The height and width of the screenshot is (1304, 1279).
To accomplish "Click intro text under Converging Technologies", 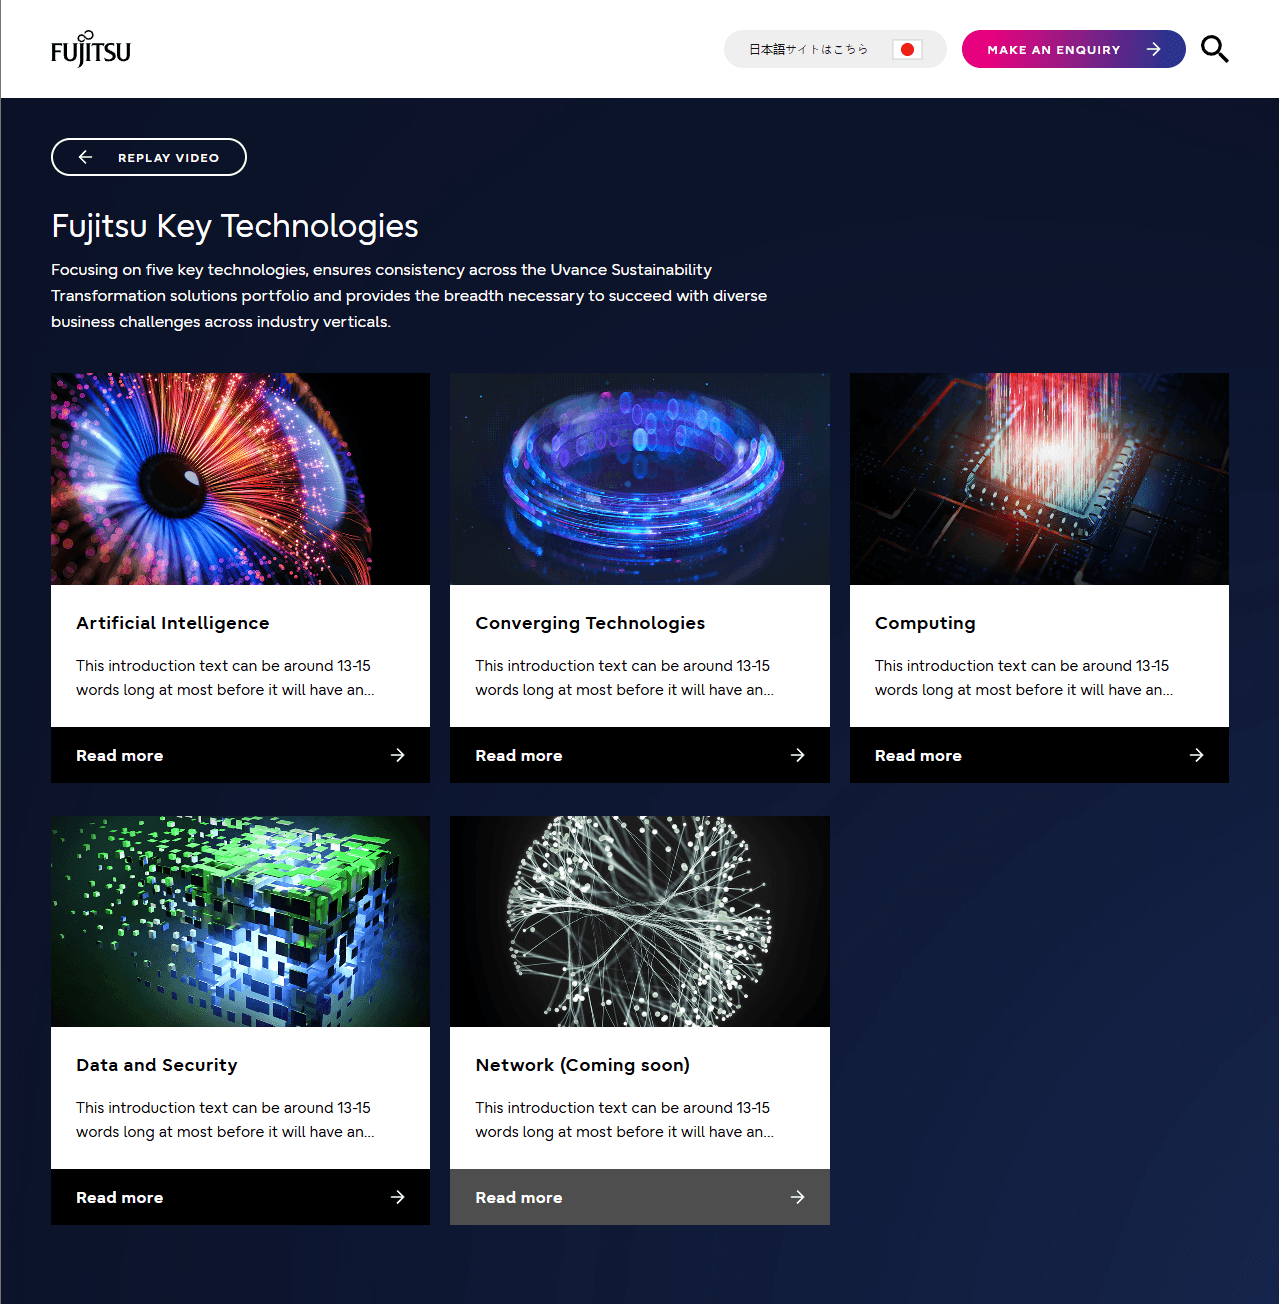I will (x=624, y=678).
